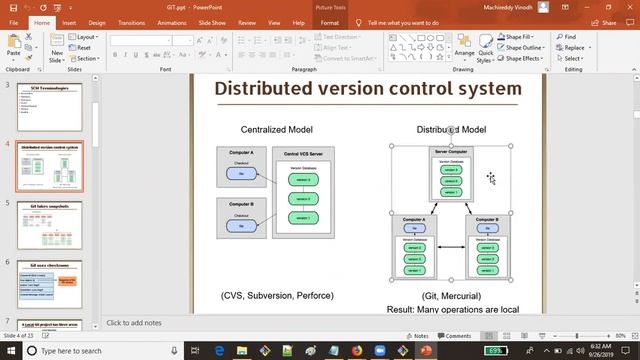Toggle Underline formatting

[x=136, y=55]
